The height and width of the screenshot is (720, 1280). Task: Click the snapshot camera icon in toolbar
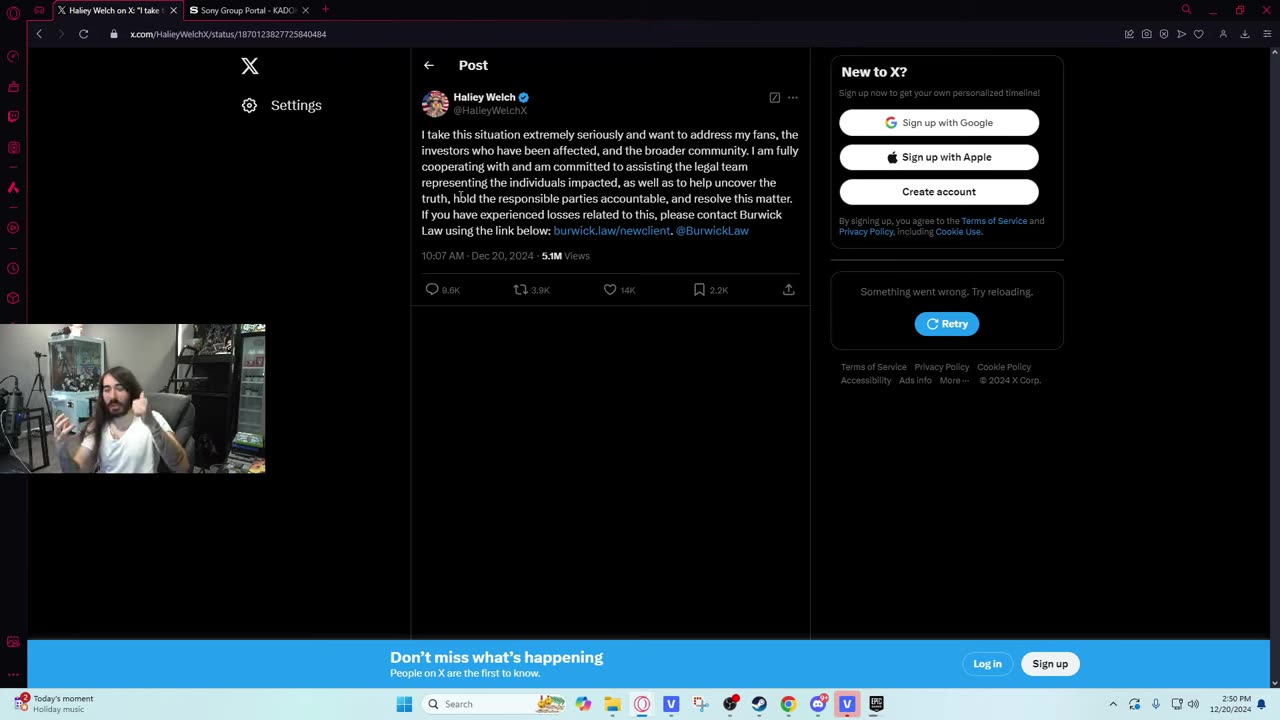[1147, 34]
